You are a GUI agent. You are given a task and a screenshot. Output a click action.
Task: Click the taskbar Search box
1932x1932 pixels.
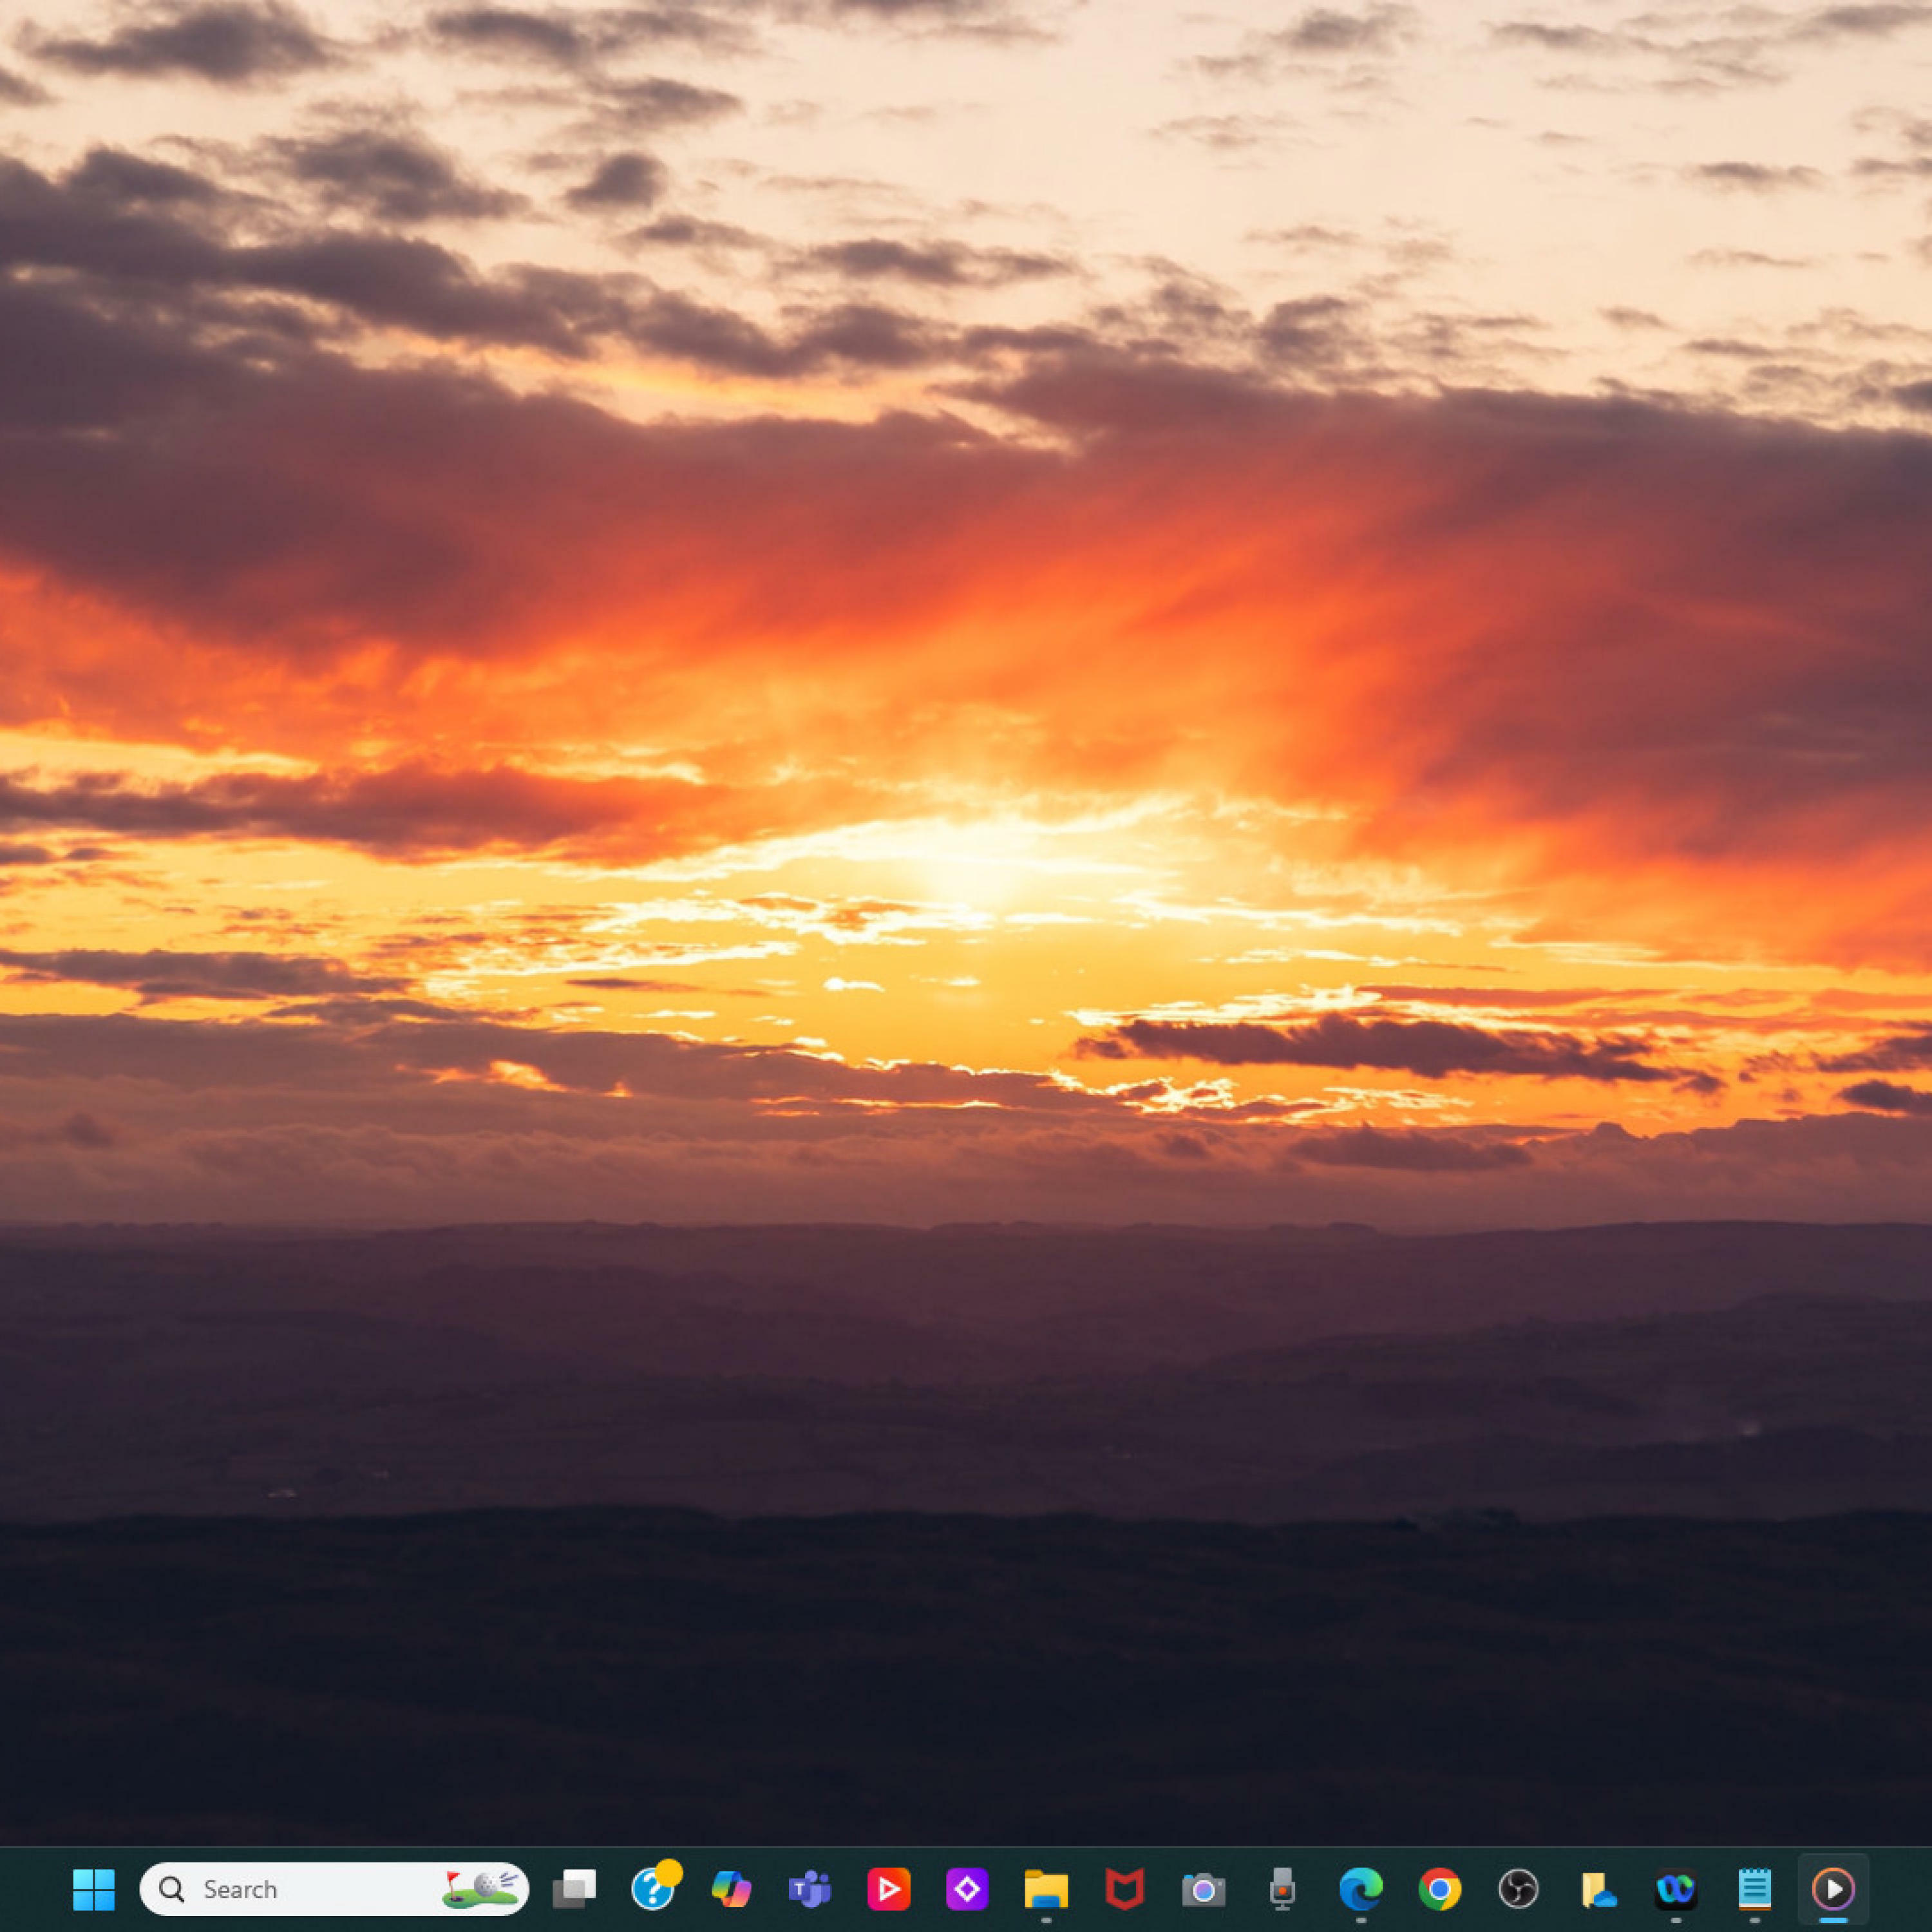[290, 1889]
